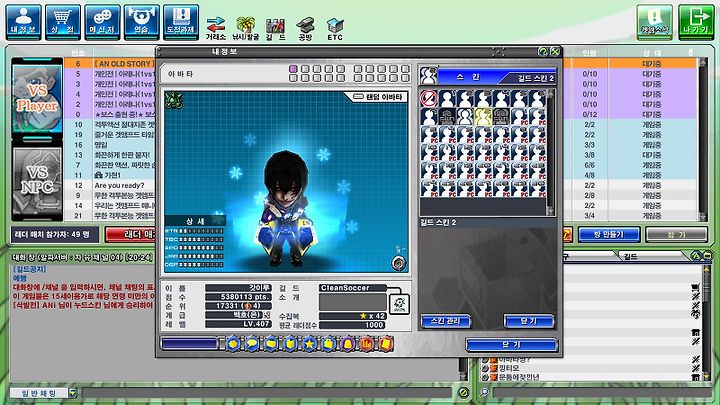Click the room list vertical scrollbar
This screenshot has width=720, height=405.
[x=702, y=140]
